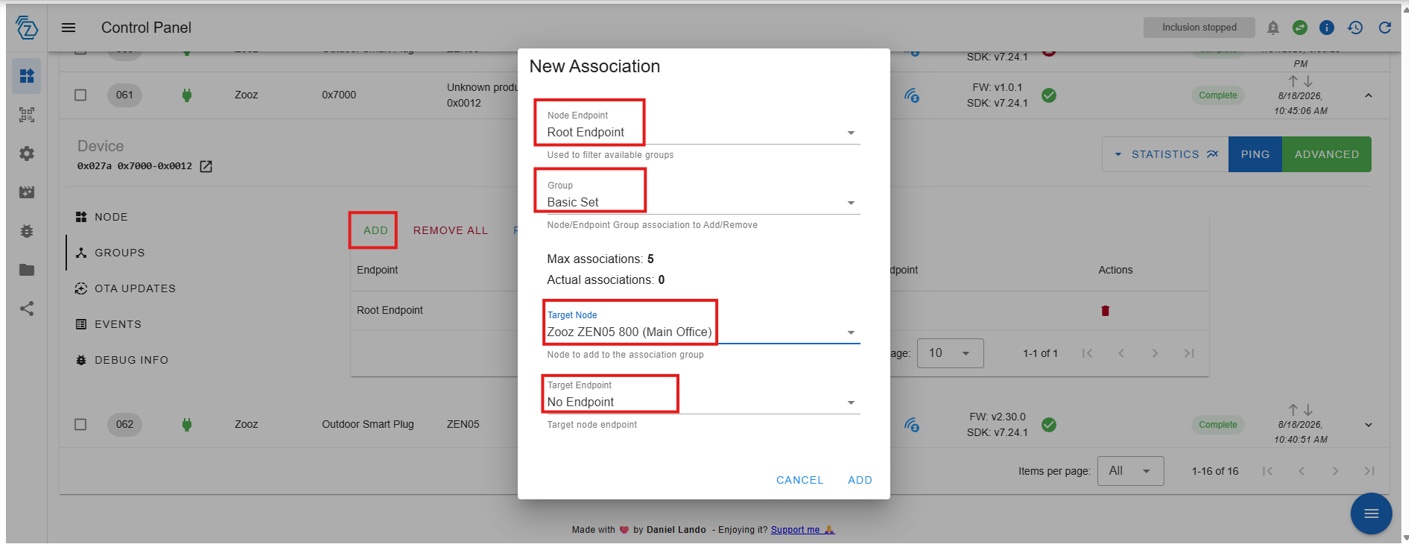Click the green controller swap icon
Screen dimensions: 1409x548
pyautogui.click(x=1300, y=28)
